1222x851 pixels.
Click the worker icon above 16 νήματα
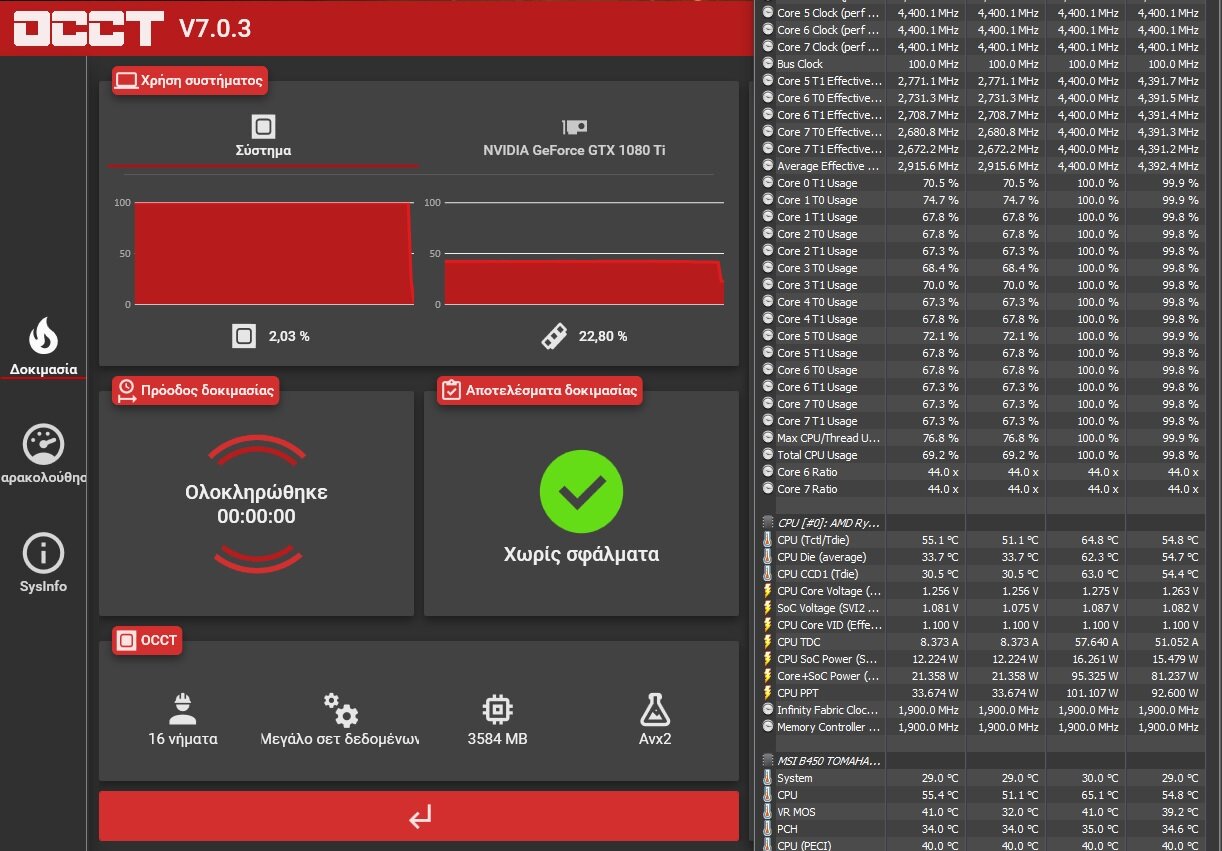[183, 708]
